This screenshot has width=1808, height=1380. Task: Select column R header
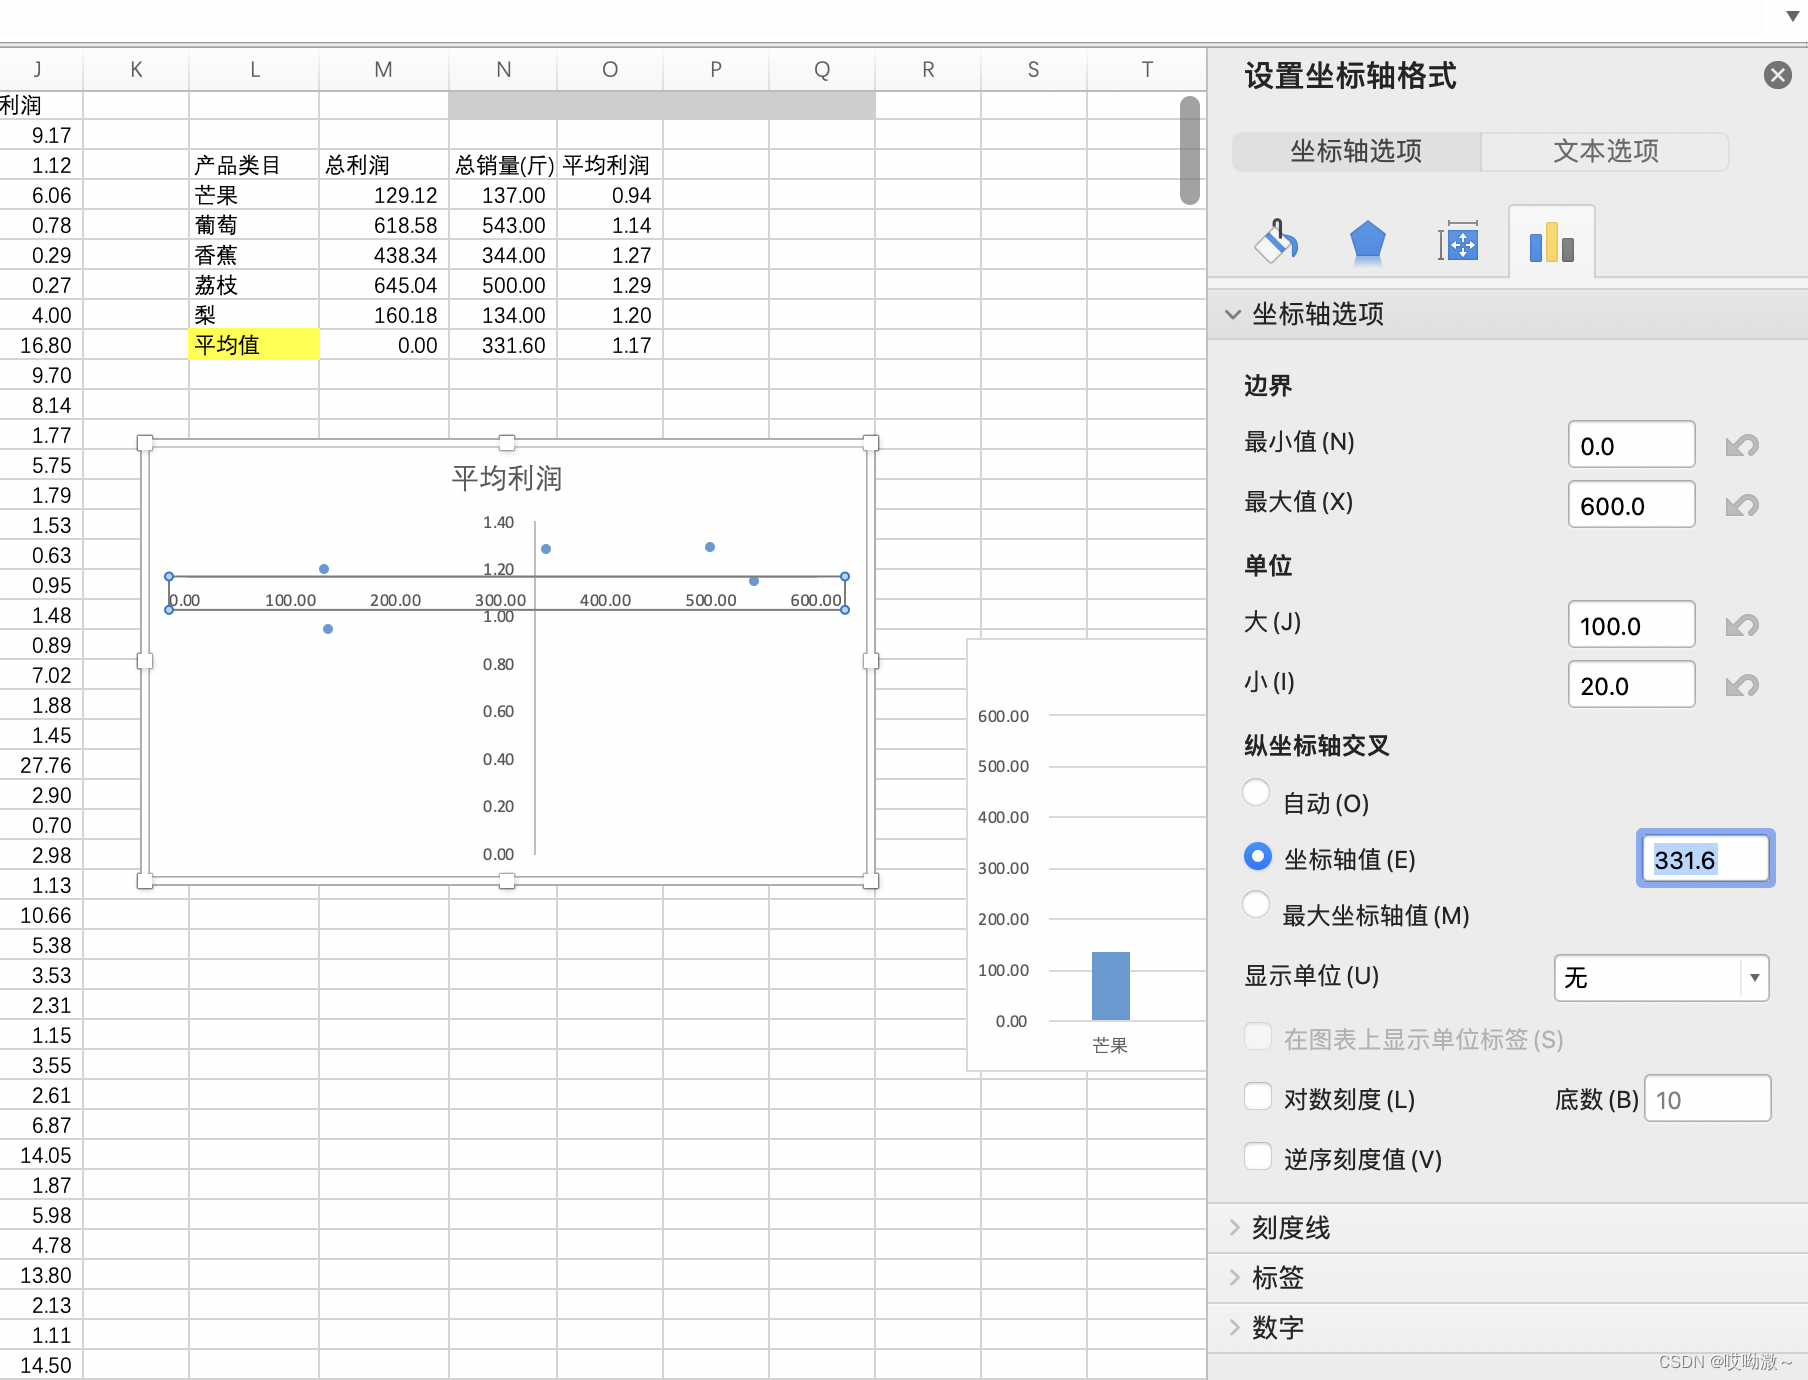(928, 69)
